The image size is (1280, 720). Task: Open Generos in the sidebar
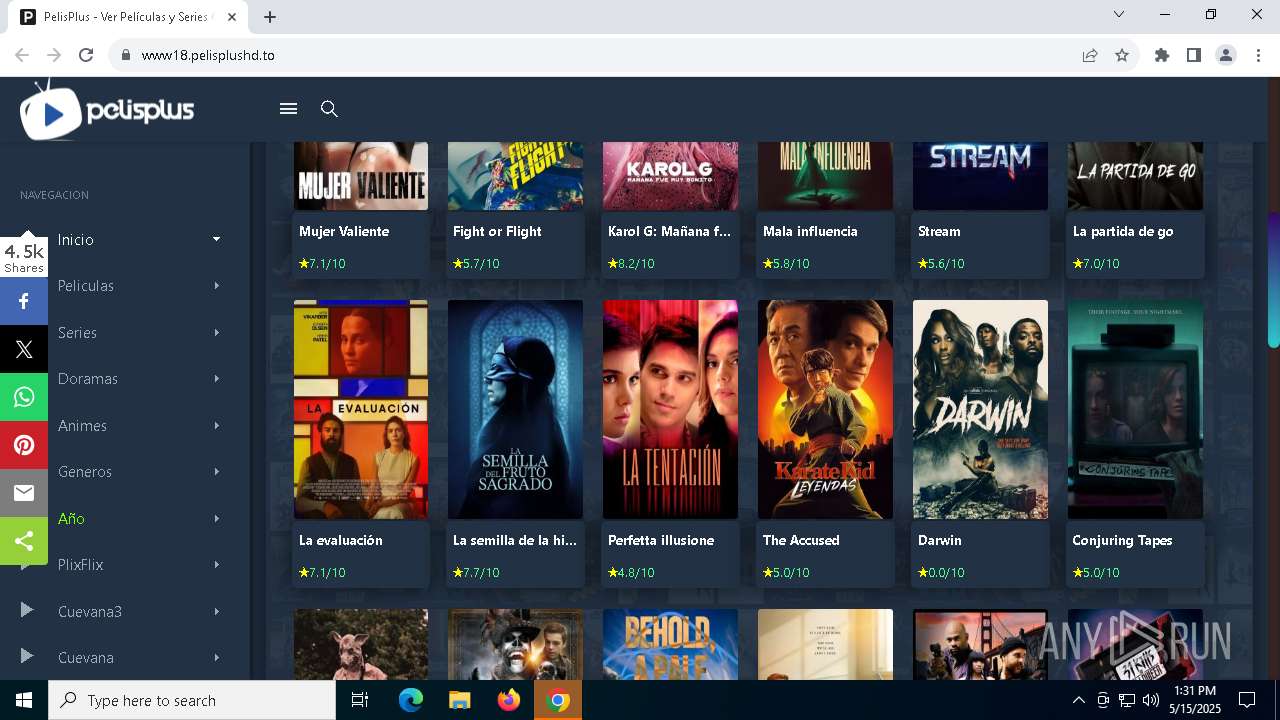tap(85, 472)
